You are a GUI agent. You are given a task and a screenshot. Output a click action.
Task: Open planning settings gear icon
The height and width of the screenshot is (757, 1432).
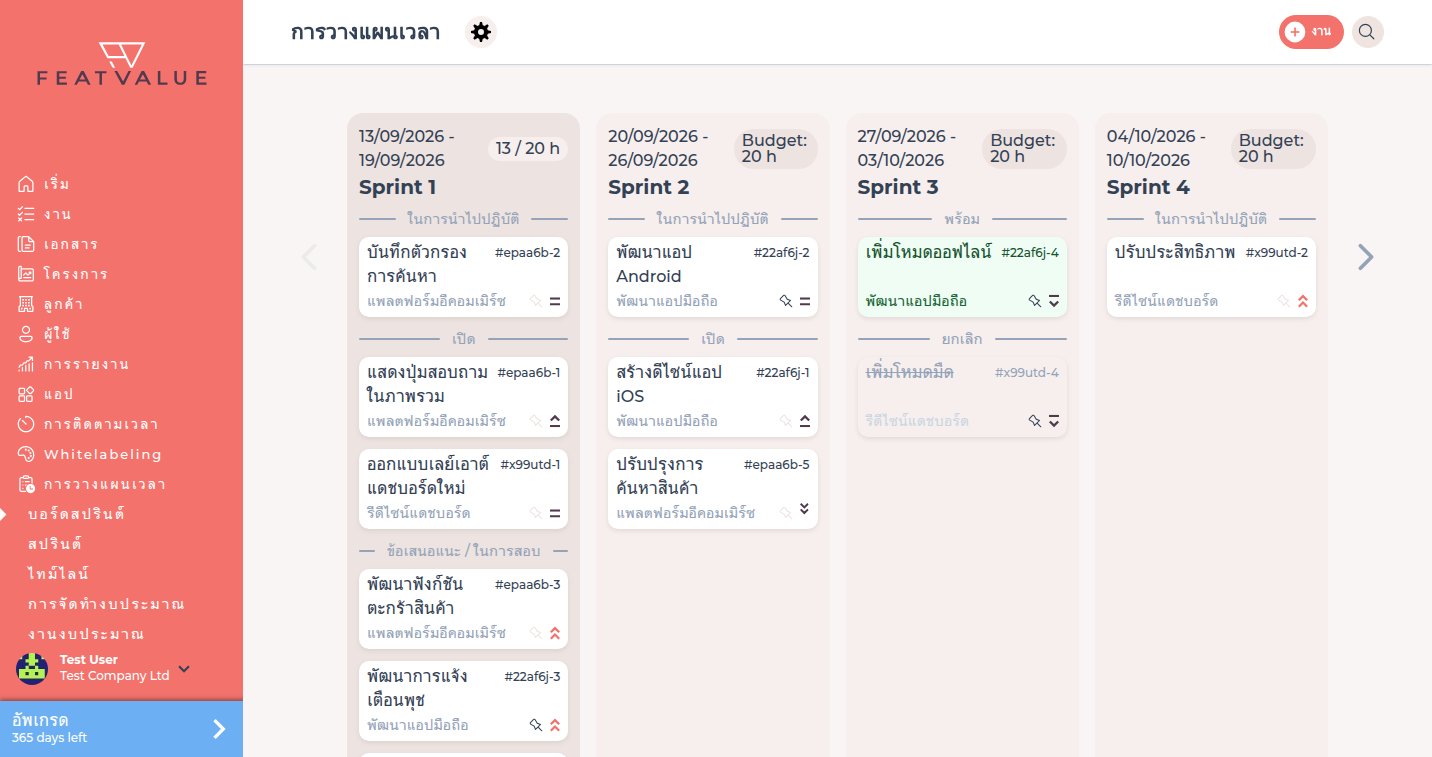pos(481,32)
